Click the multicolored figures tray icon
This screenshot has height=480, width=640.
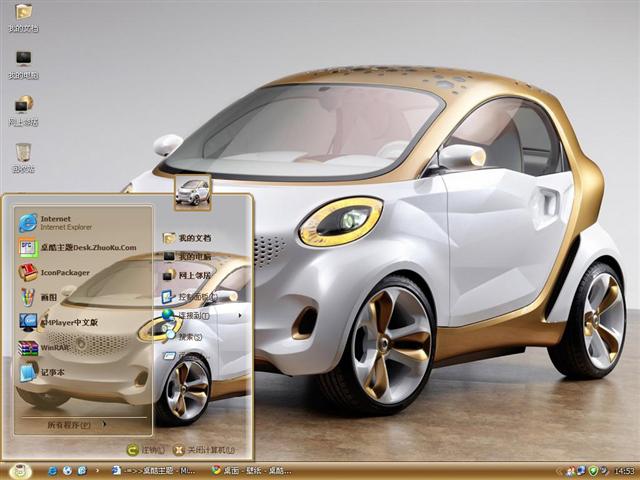[x=570, y=471]
